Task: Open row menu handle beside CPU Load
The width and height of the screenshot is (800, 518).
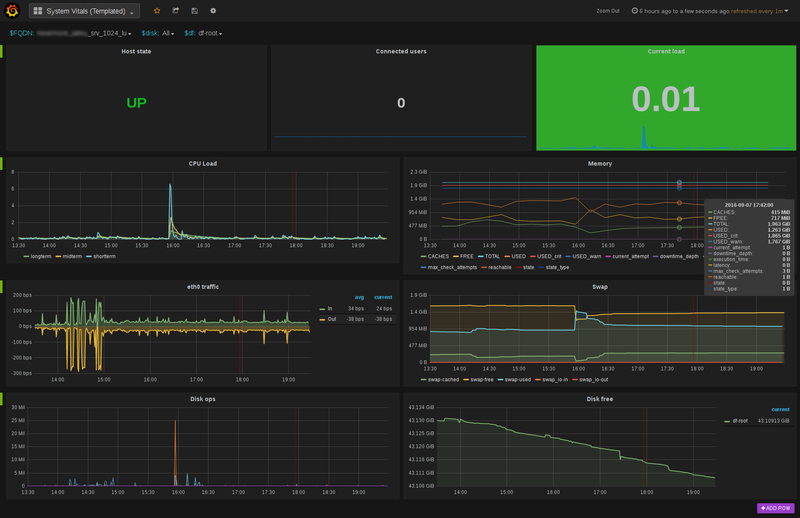Action: 2,163
